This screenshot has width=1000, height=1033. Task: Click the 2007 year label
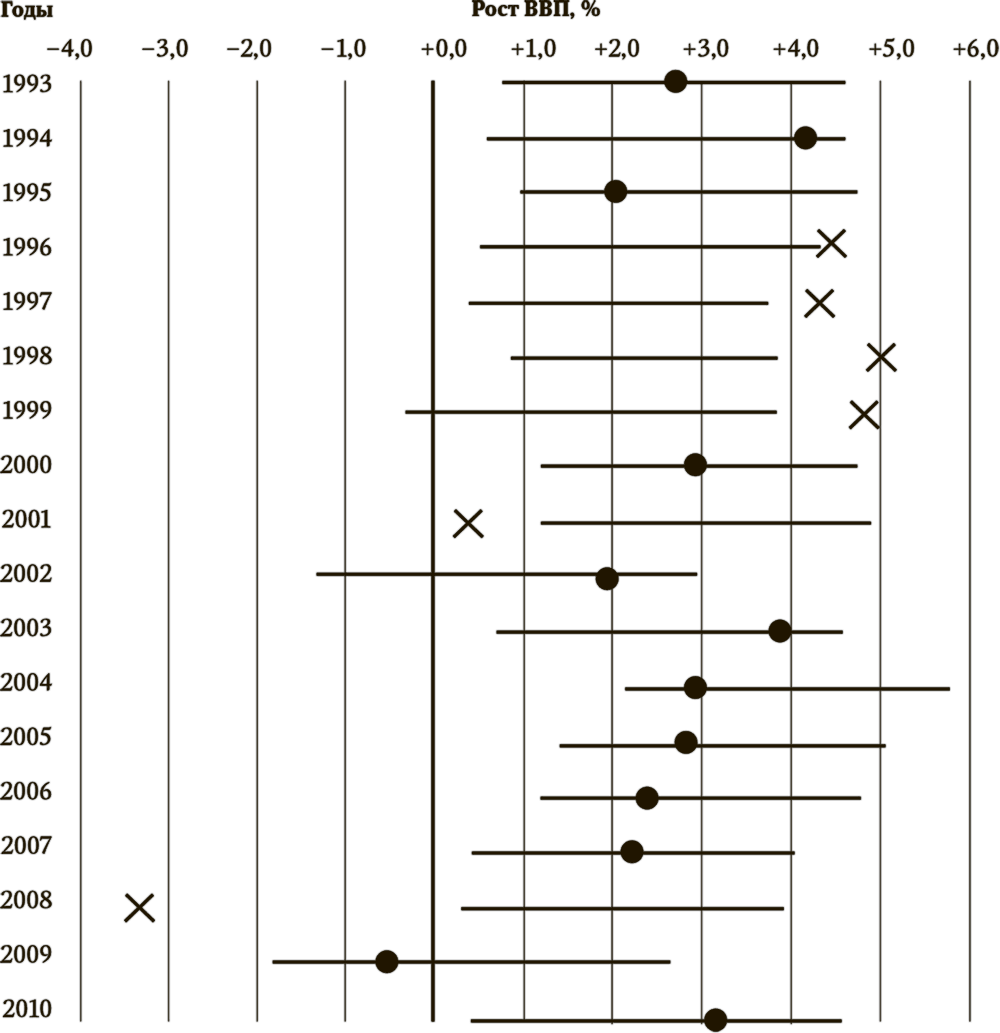click(x=26, y=845)
